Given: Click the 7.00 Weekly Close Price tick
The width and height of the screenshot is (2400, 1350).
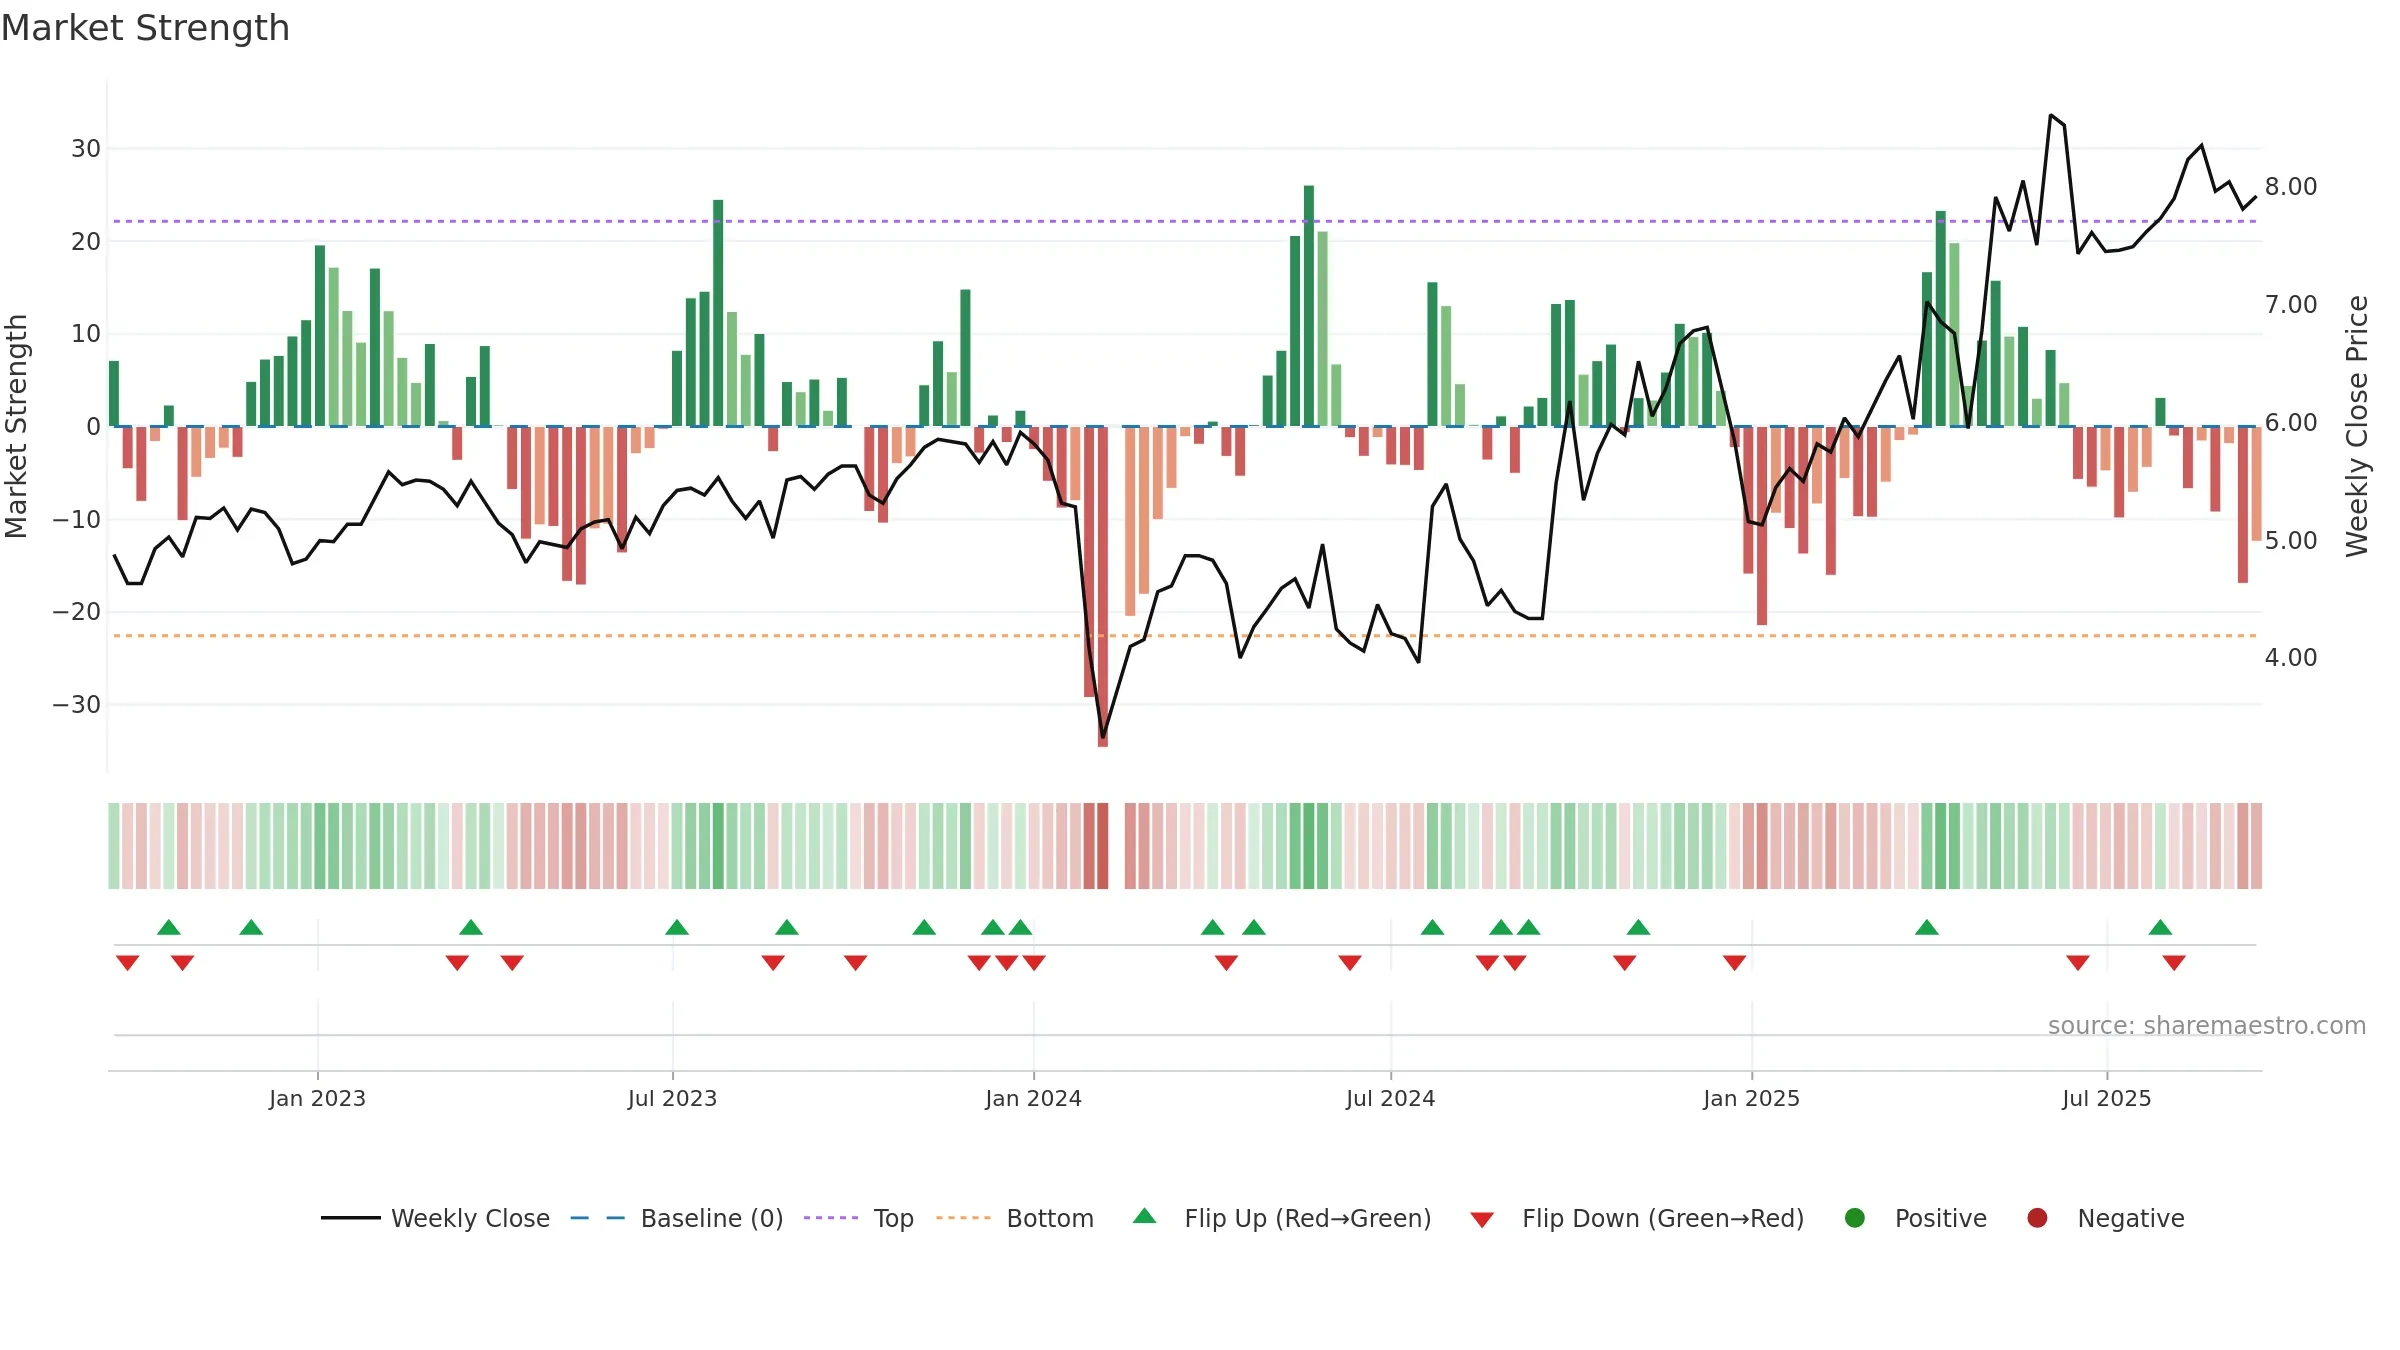Looking at the screenshot, I should pos(2291,305).
